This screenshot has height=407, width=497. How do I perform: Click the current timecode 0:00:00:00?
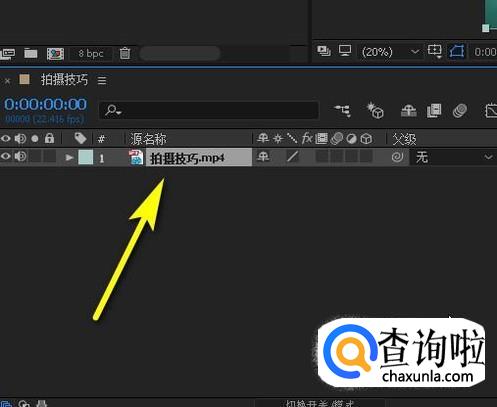46,104
